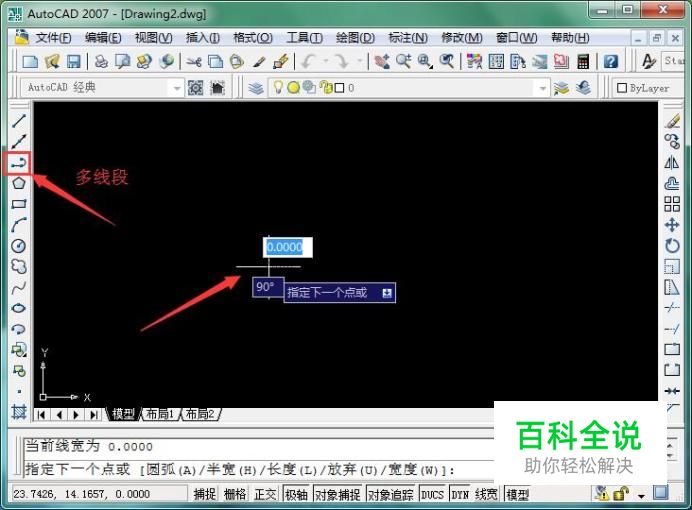
Task: Open the 文件(F) menu
Action: [53, 38]
